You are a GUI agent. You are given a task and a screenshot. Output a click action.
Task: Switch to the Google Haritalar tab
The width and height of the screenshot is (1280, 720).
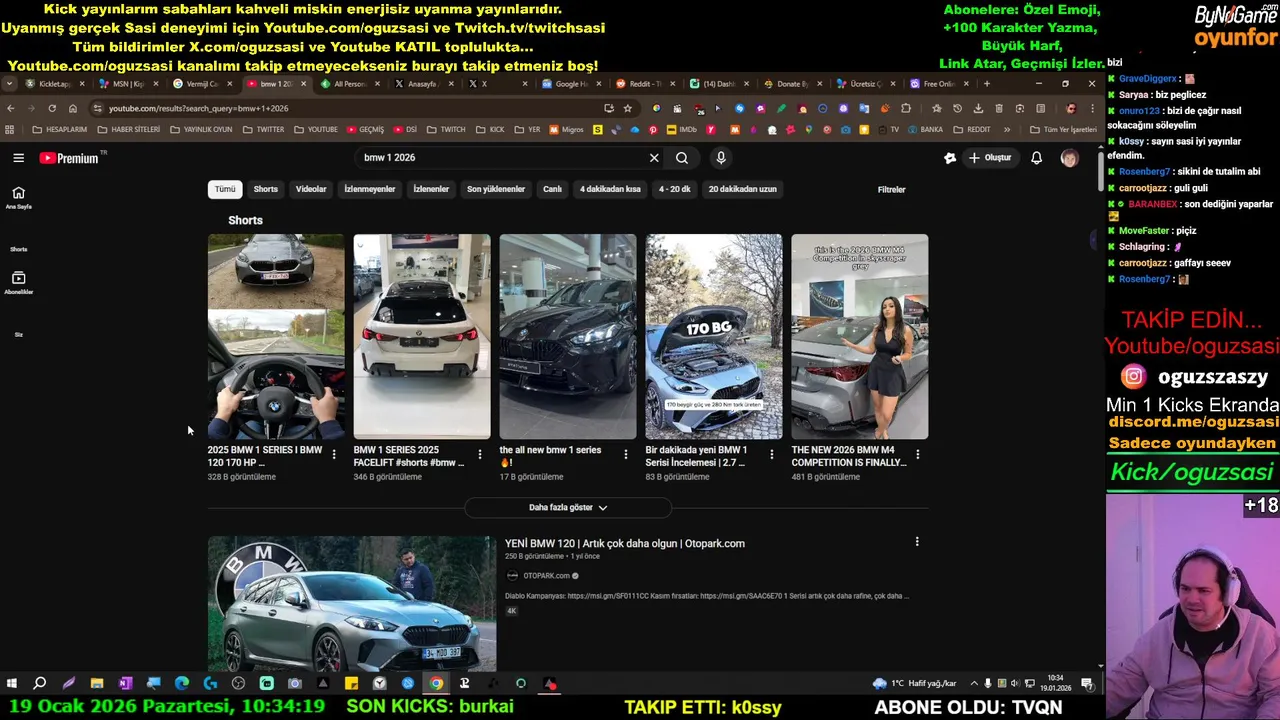click(x=572, y=84)
